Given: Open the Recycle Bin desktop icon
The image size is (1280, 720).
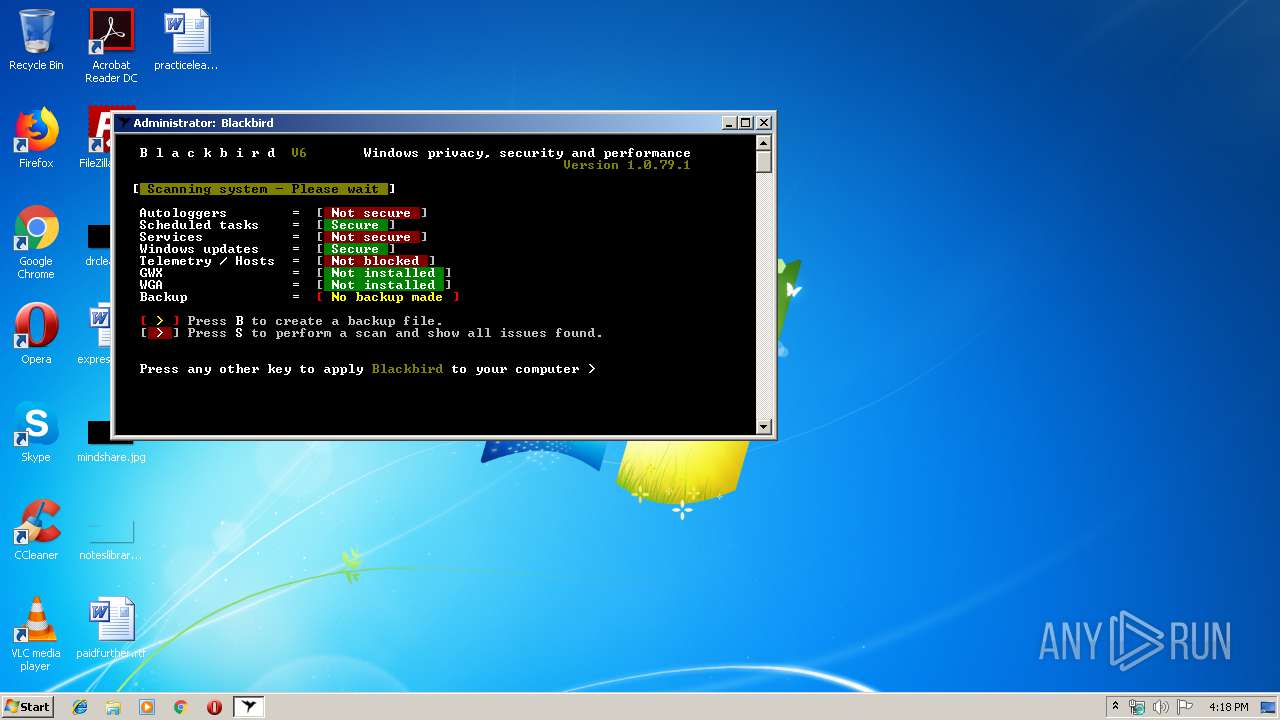Looking at the screenshot, I should [x=36, y=40].
